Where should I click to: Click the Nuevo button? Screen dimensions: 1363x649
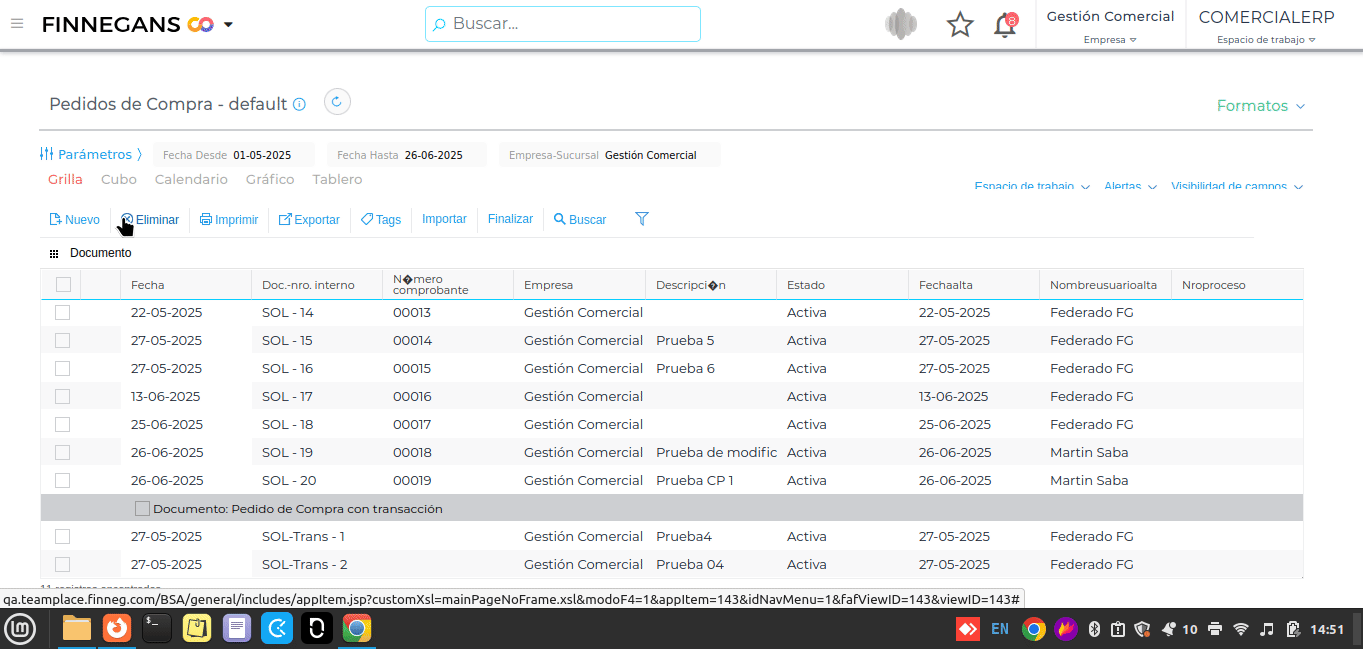click(x=75, y=220)
